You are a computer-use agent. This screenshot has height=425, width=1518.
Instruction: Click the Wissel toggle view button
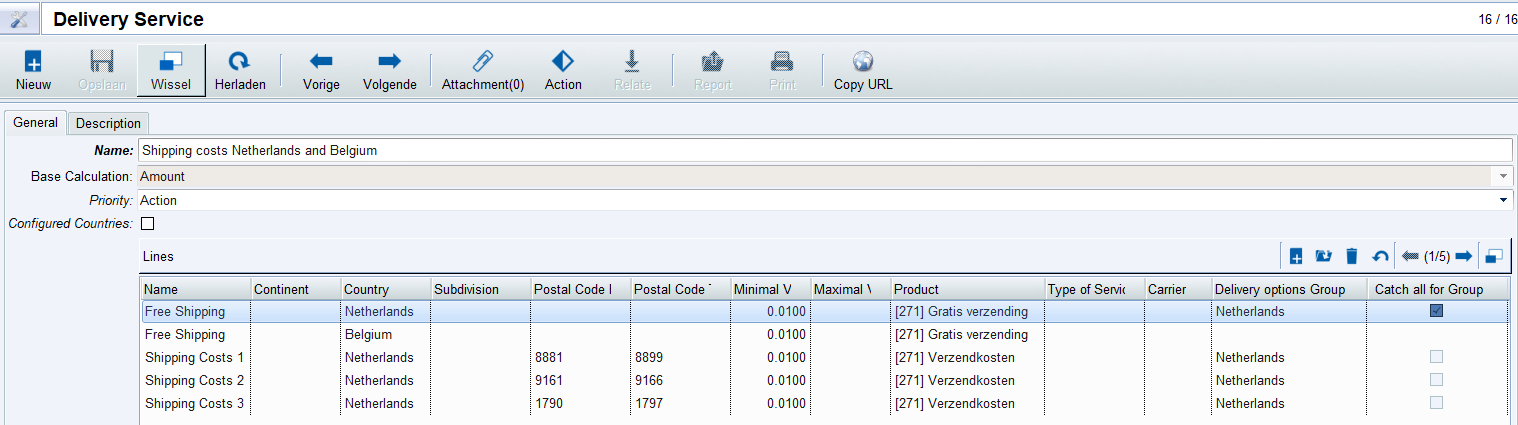tap(171, 68)
